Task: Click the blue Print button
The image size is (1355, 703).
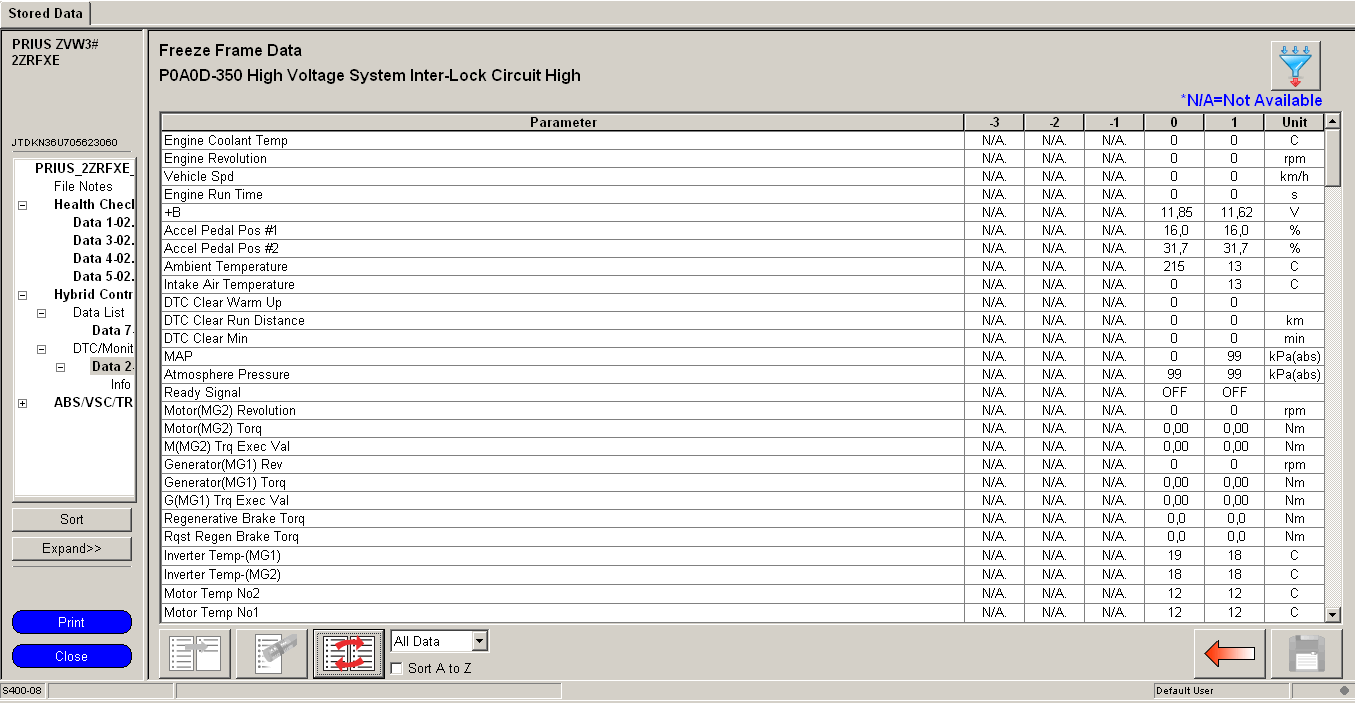Action: point(72,622)
